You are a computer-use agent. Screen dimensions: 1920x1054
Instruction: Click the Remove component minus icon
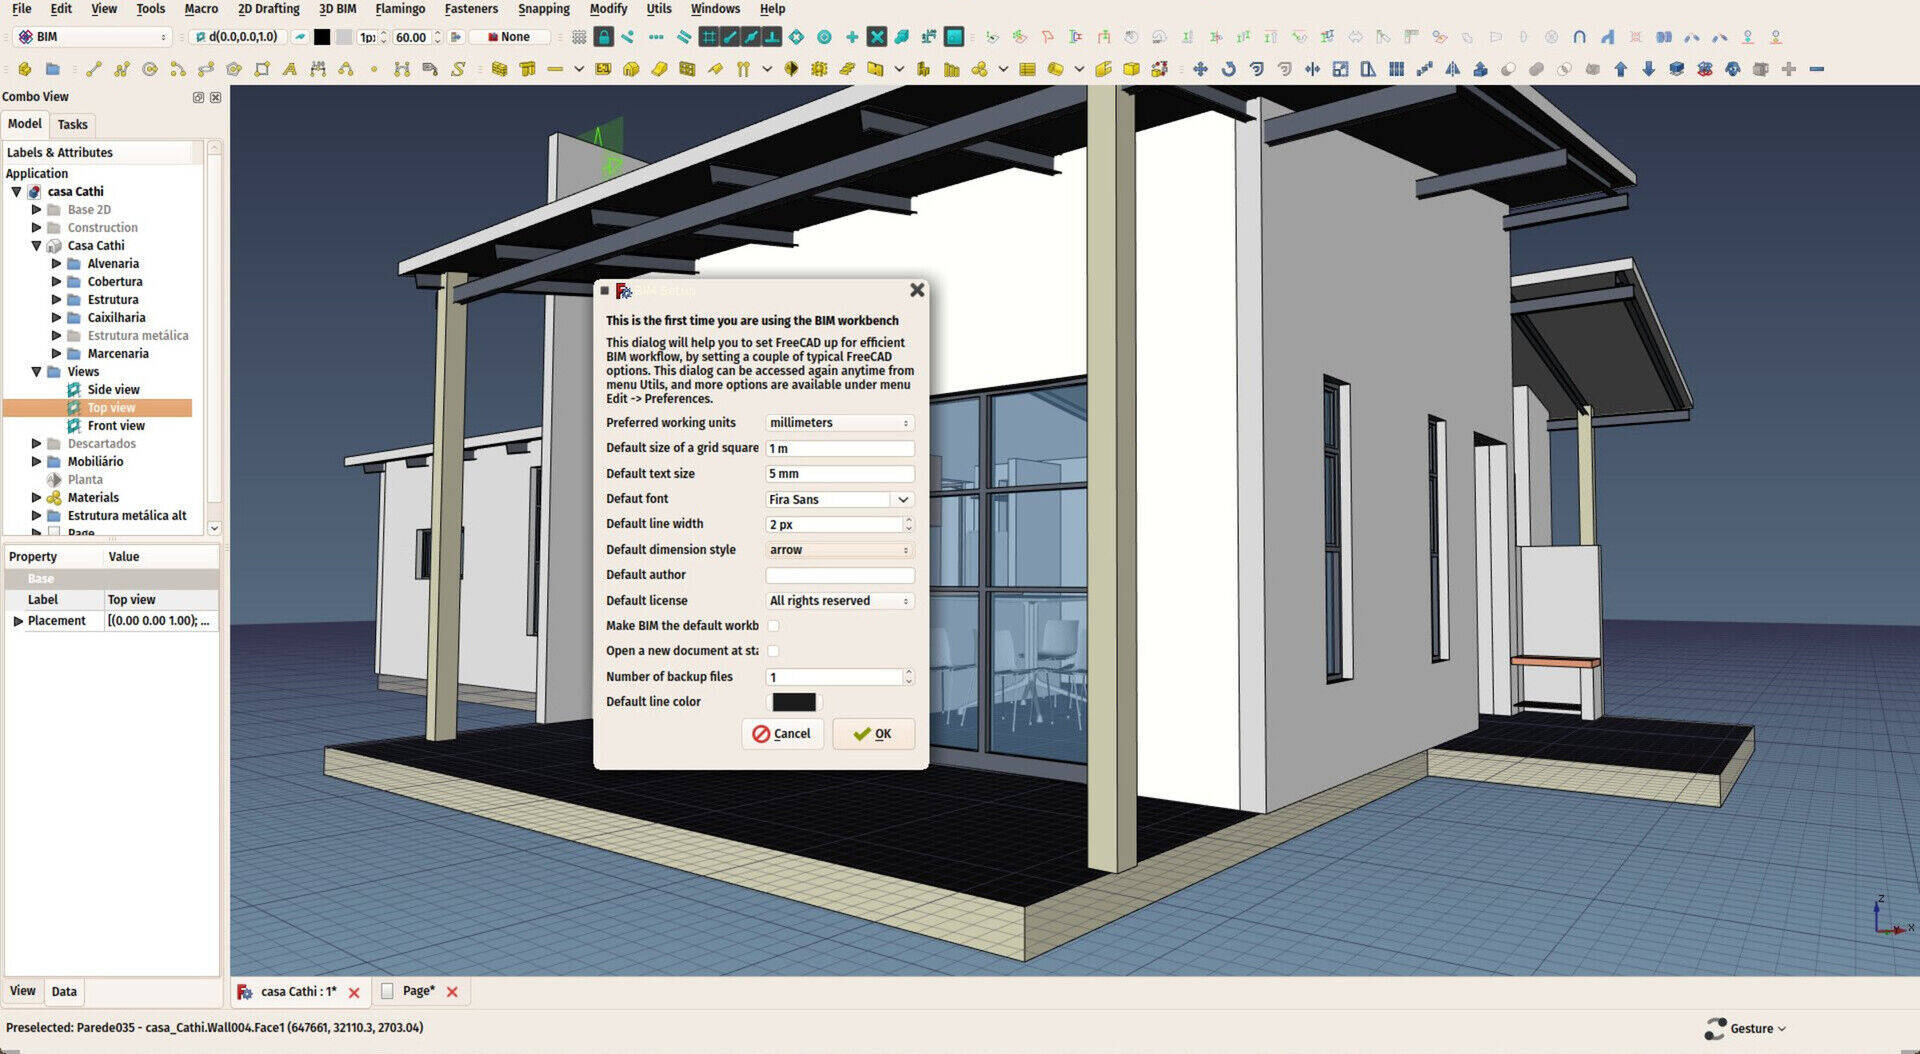pos(1816,69)
